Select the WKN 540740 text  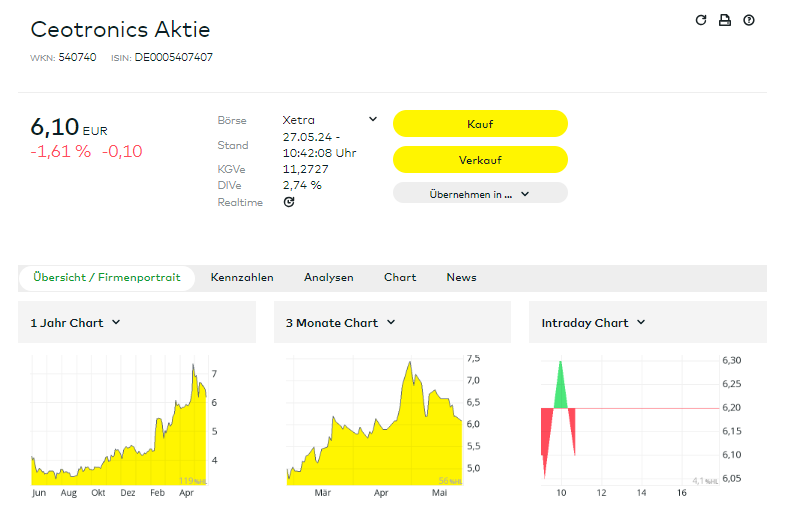pyautogui.click(x=63, y=57)
